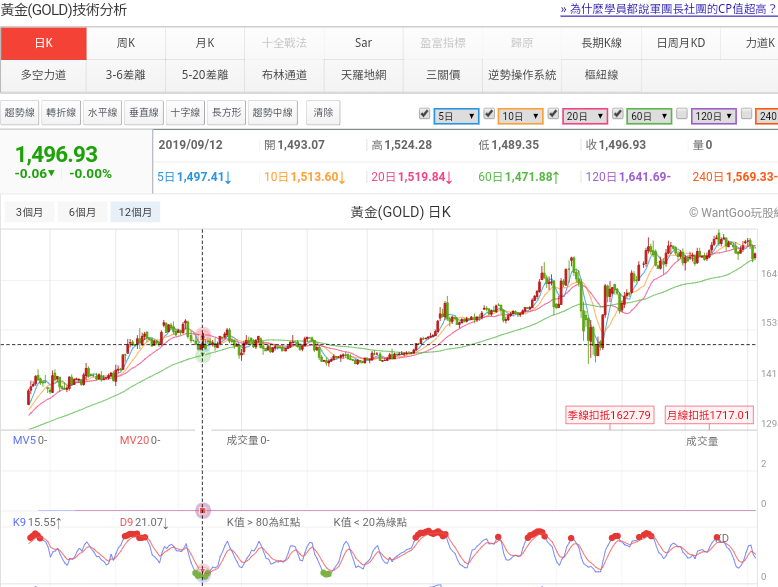Image resolution: width=778 pixels, height=587 pixels.
Task: Toggle the 20日 moving average checkbox
Action: [553, 114]
